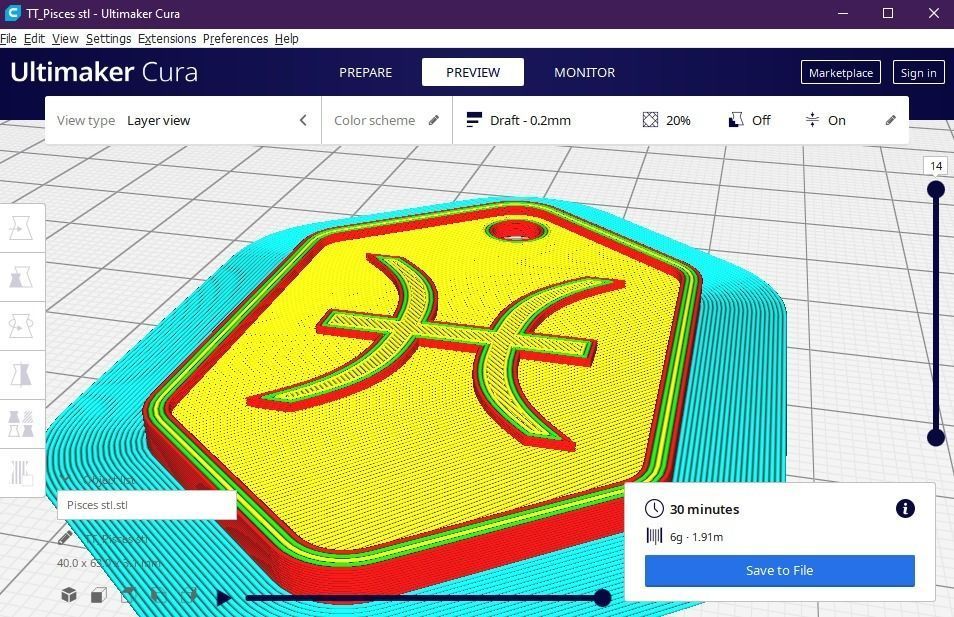The width and height of the screenshot is (954, 617).
Task: Open the Settings menu
Action: 108,38
